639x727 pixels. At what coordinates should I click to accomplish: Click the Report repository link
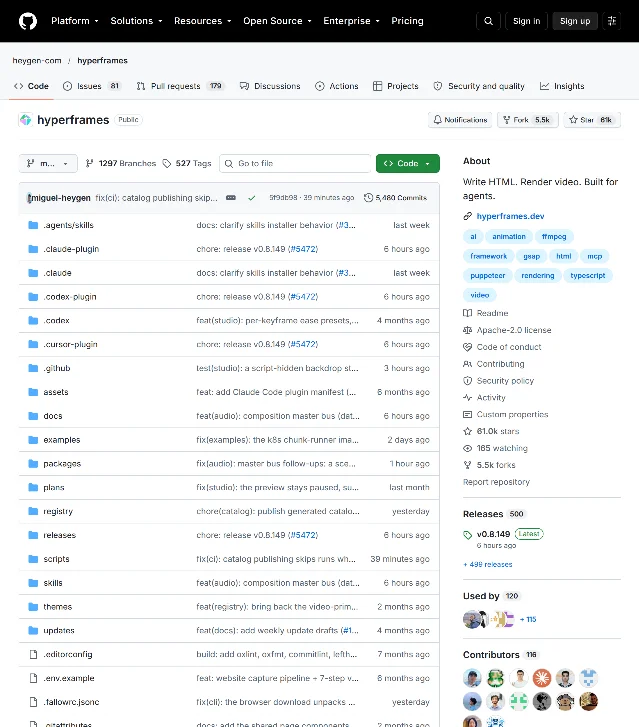[x=496, y=482]
